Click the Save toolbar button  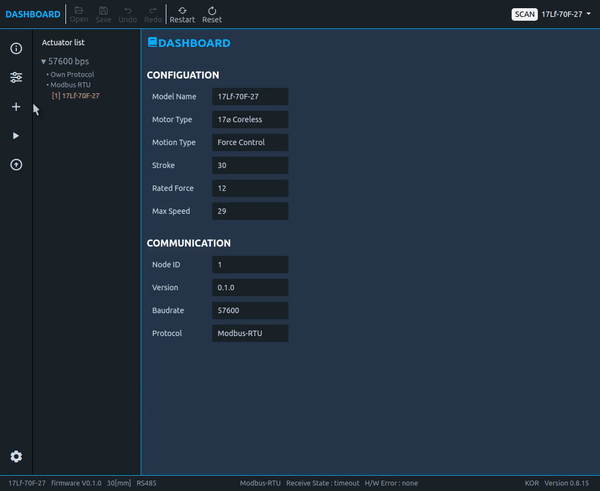(x=103, y=14)
